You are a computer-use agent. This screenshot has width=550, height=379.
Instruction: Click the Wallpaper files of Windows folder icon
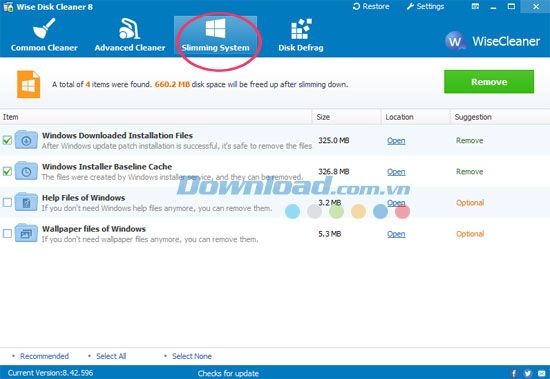[x=26, y=233]
